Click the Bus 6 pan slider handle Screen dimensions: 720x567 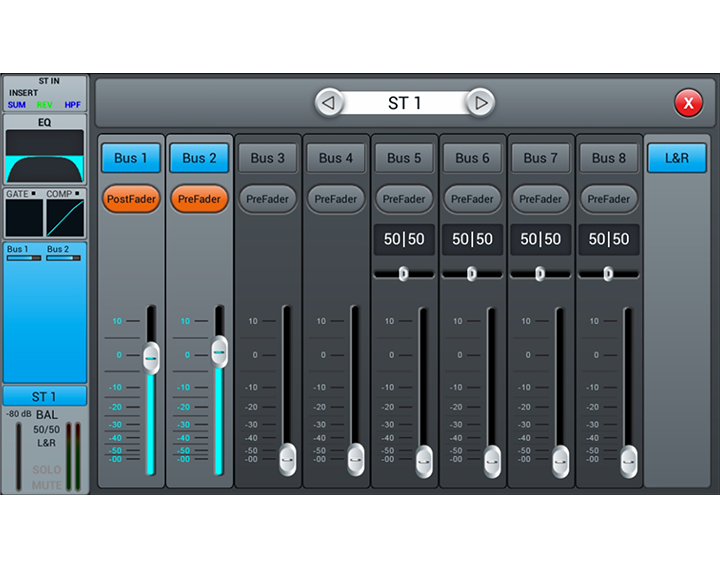[472, 273]
